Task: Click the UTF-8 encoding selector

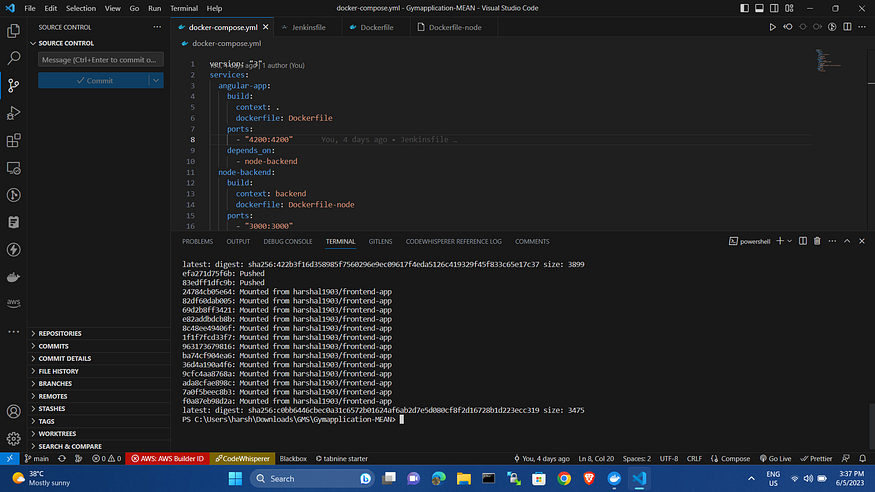Action: [669, 459]
